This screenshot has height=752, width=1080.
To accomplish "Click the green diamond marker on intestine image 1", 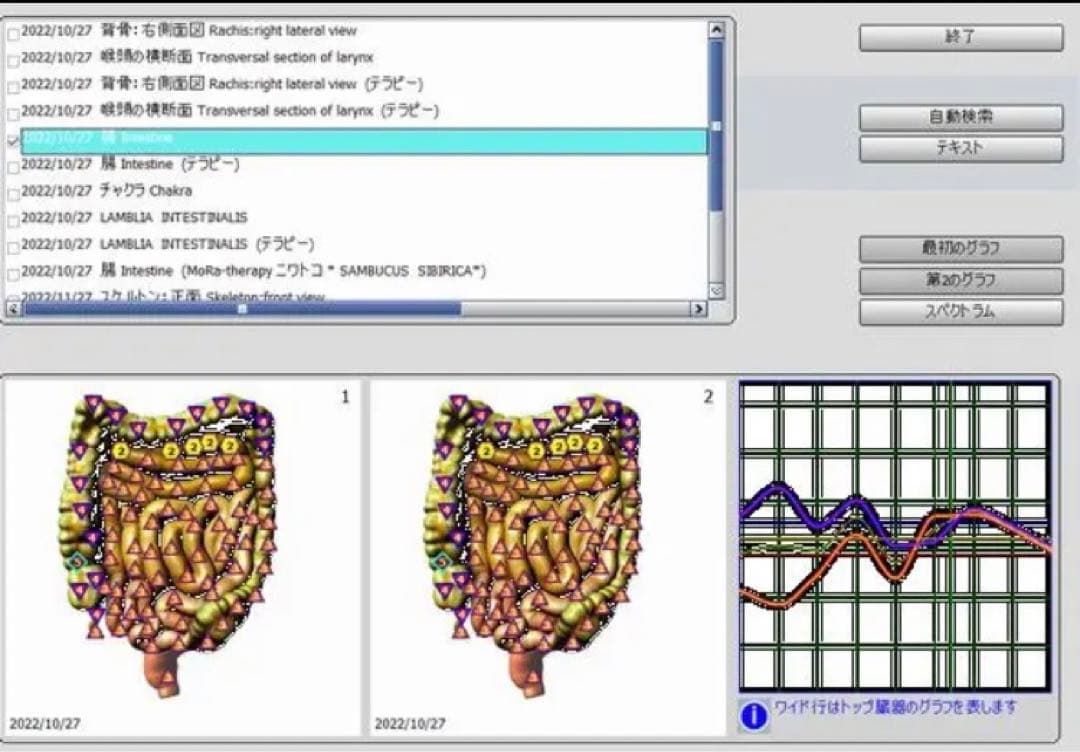I will pos(75,563).
